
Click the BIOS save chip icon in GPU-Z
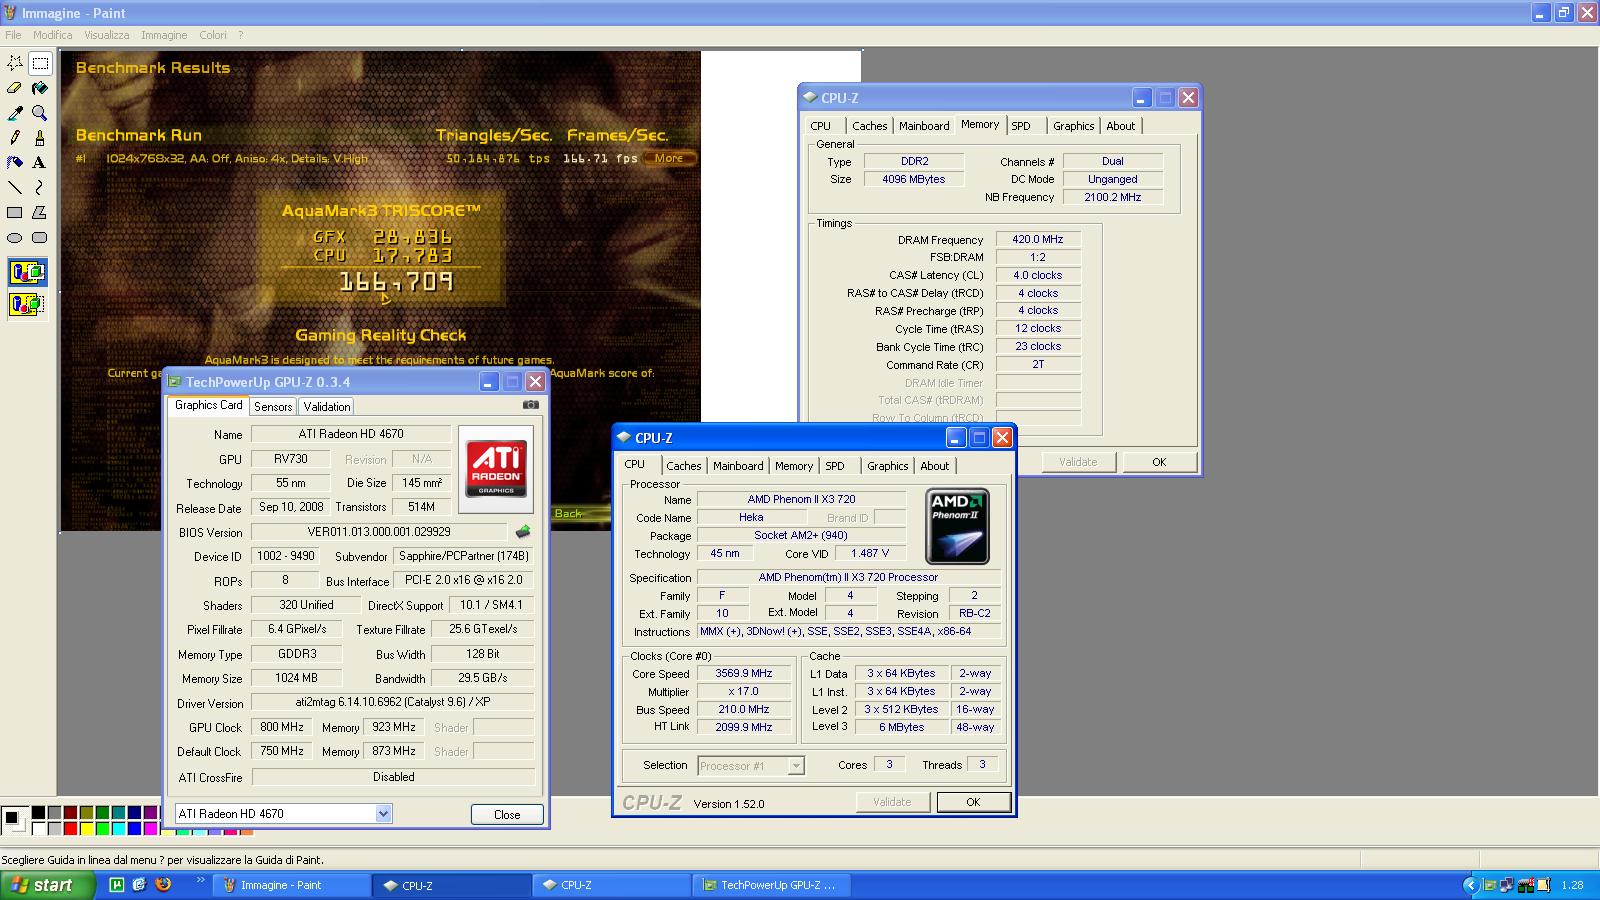point(522,532)
